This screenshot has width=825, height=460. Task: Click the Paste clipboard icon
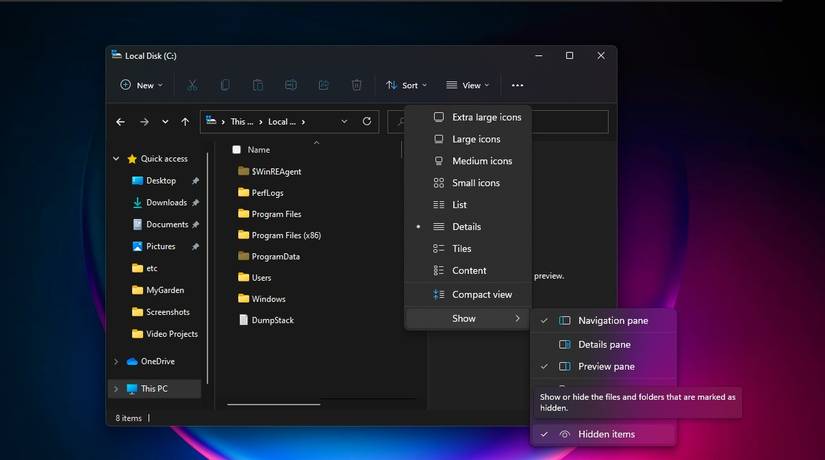tap(258, 85)
